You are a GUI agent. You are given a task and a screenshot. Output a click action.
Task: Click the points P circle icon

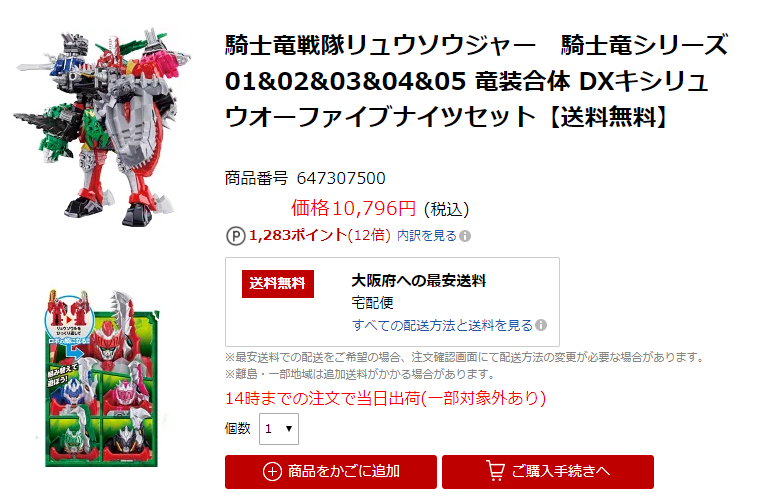(x=235, y=236)
